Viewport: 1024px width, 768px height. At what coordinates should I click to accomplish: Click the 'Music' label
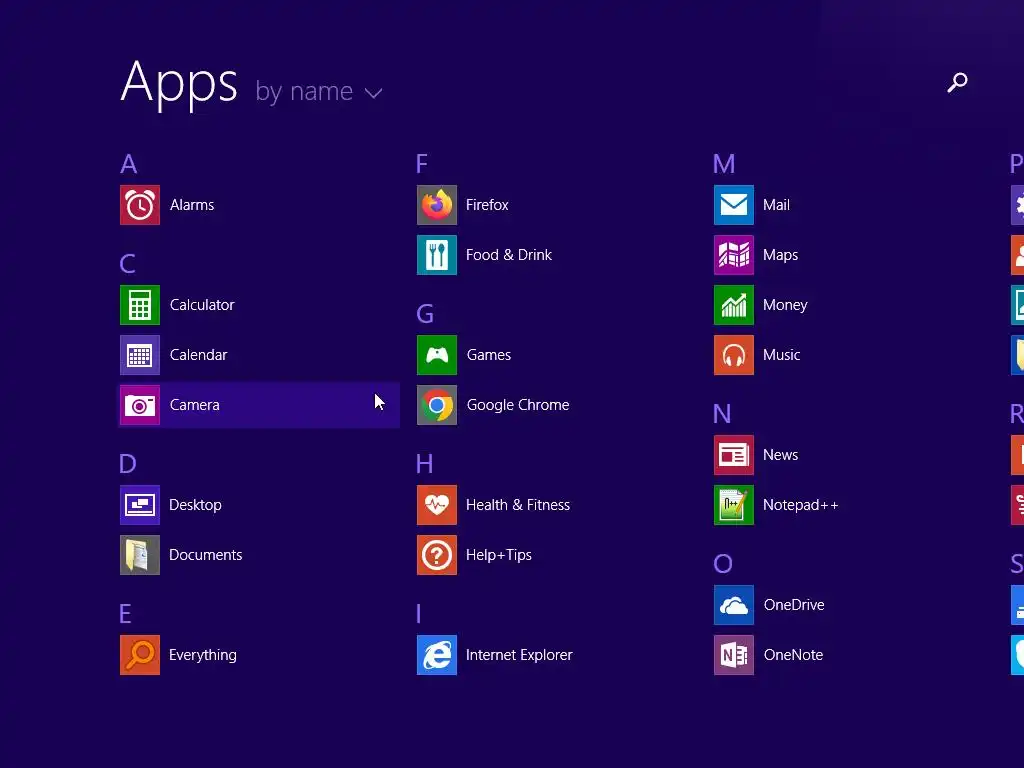(x=782, y=355)
